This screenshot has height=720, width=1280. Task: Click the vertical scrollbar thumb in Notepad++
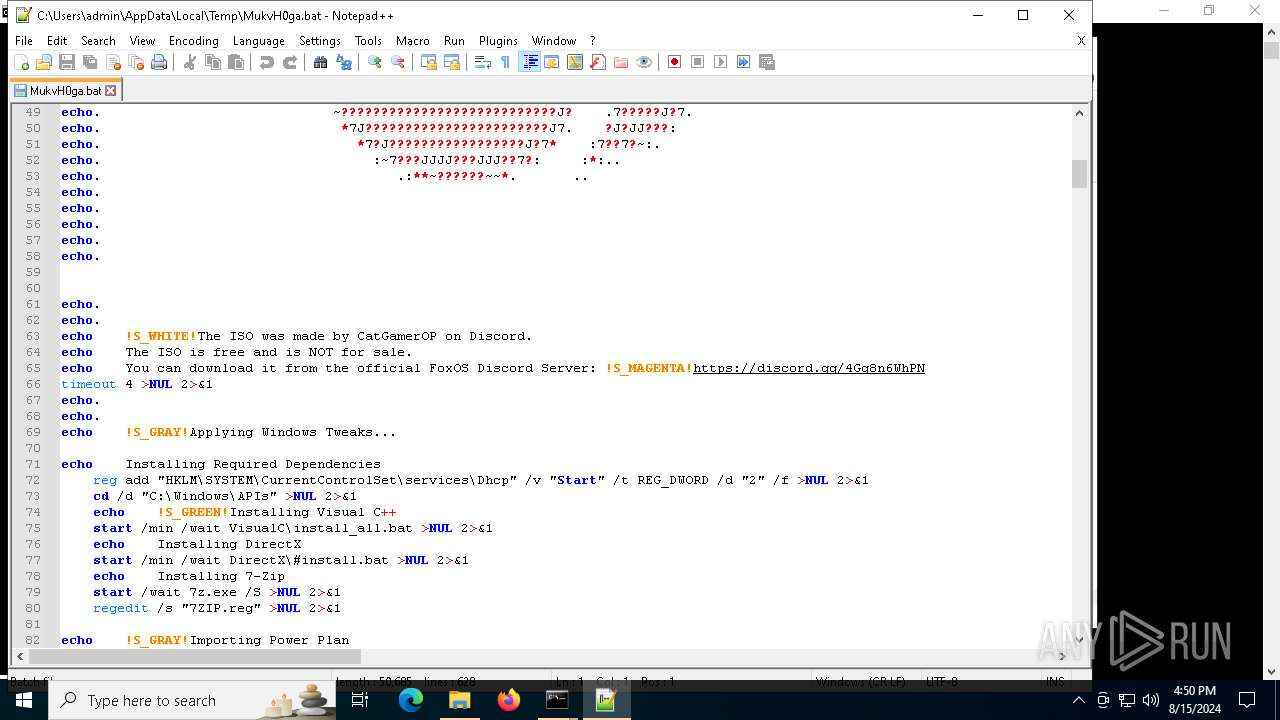pyautogui.click(x=1079, y=174)
